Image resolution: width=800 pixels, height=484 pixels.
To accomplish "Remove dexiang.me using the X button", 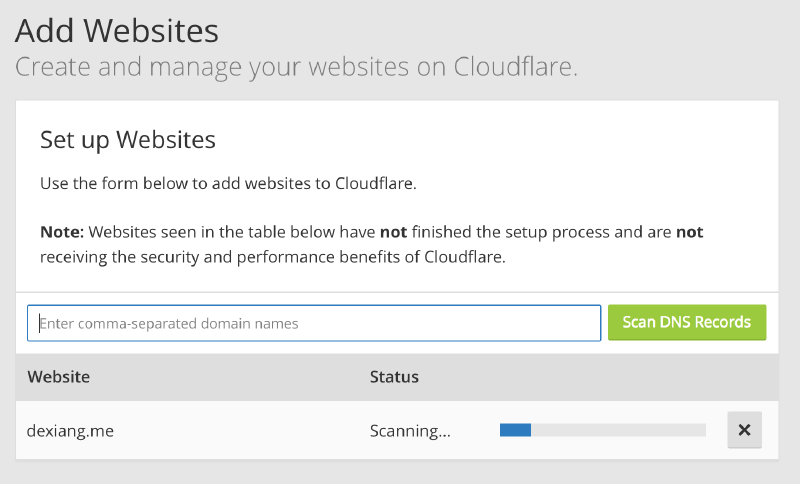I will point(744,430).
